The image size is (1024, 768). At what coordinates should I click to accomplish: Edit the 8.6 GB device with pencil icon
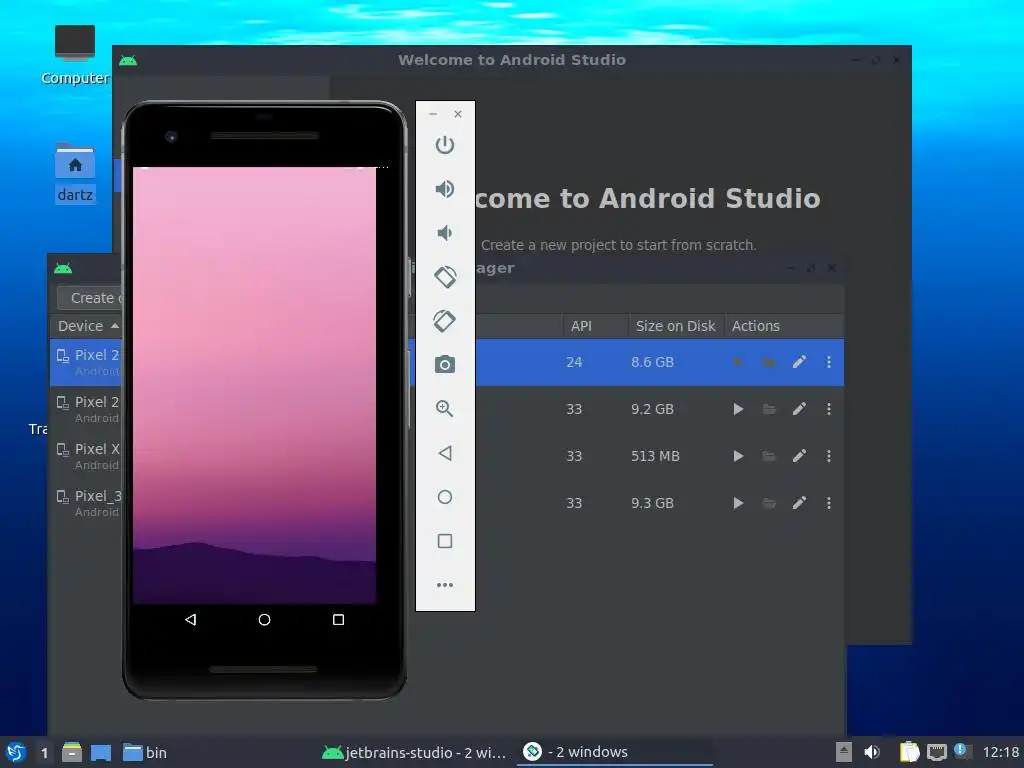tap(799, 362)
